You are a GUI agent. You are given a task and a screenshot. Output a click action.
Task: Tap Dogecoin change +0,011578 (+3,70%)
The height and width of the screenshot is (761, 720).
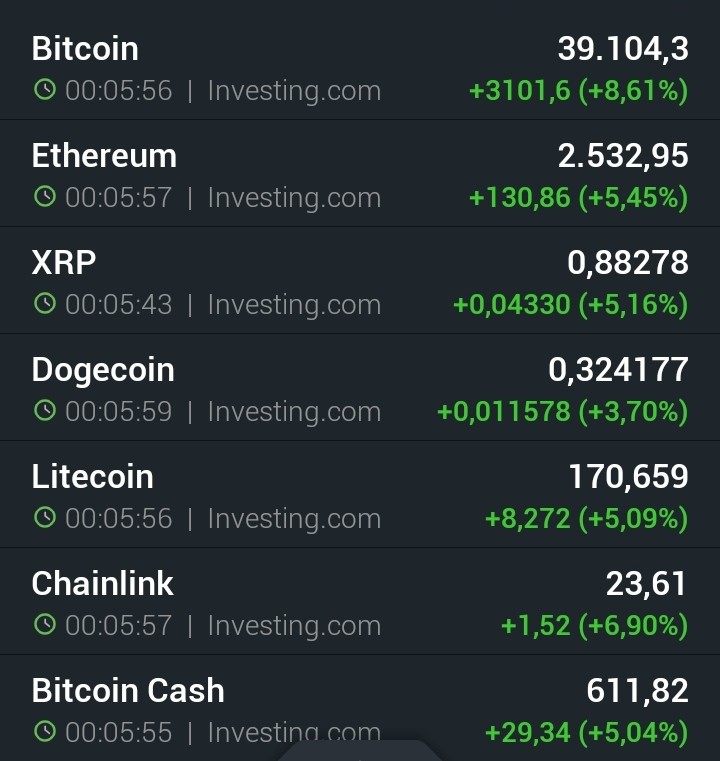pos(563,412)
